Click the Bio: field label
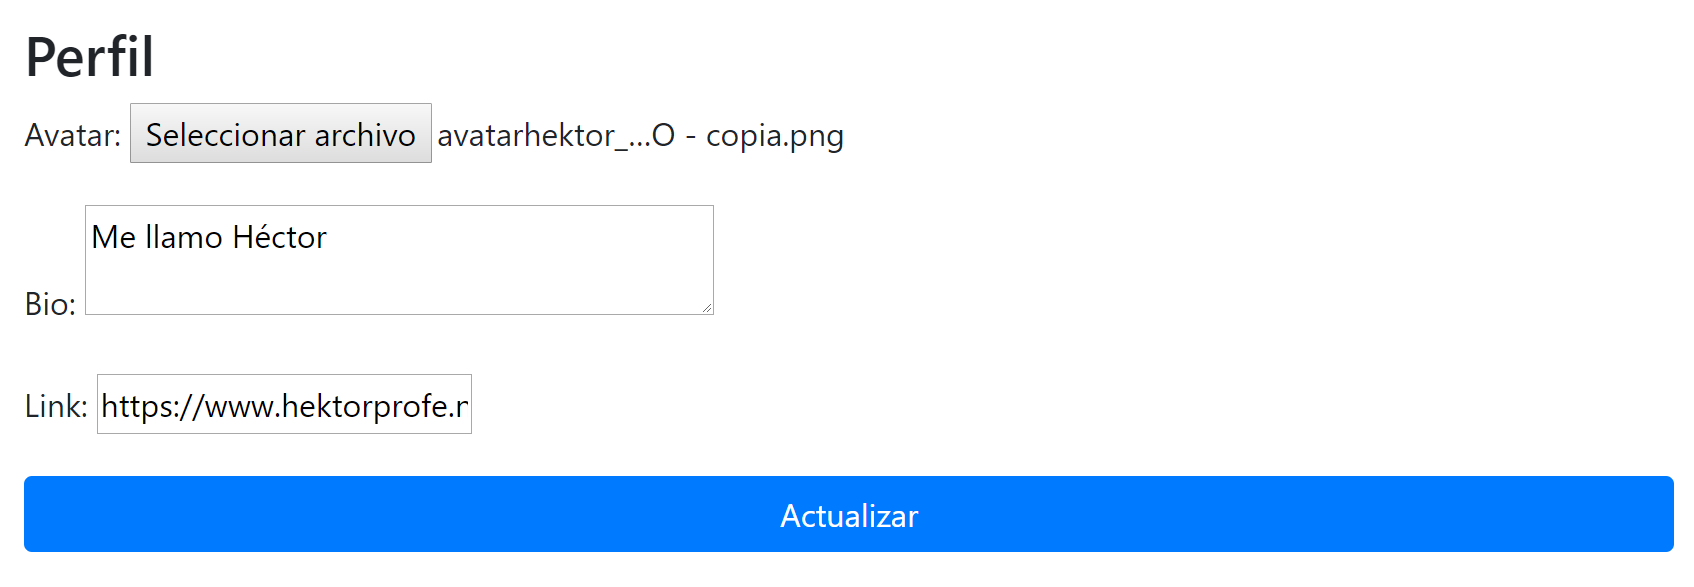This screenshot has width=1694, height=587. click(x=50, y=304)
